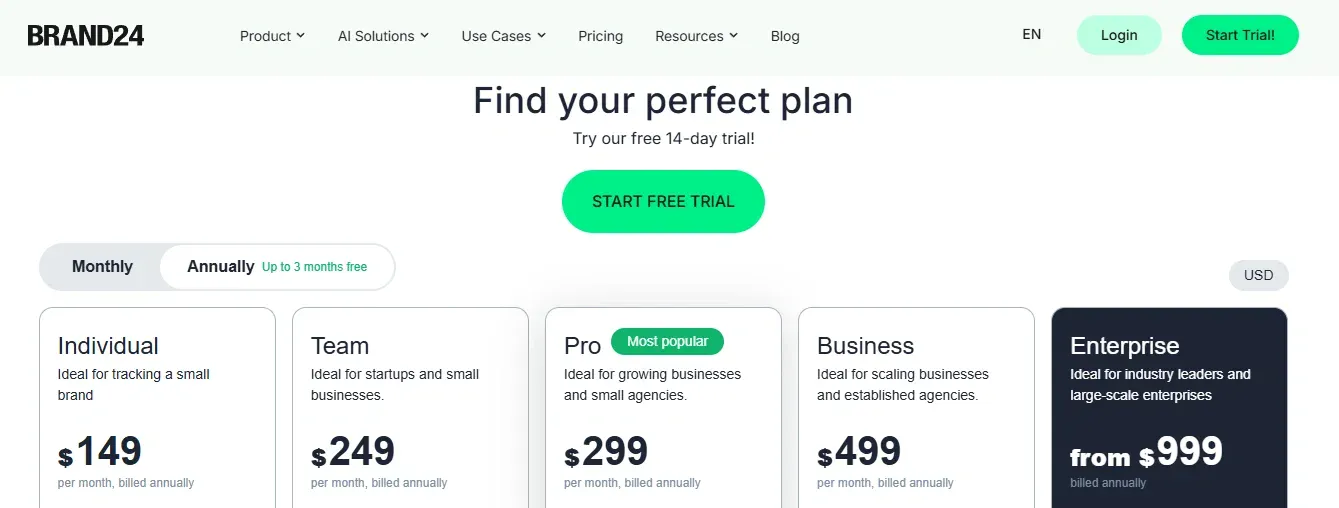
Task: Expand the Use Cases menu
Action: (x=503, y=36)
